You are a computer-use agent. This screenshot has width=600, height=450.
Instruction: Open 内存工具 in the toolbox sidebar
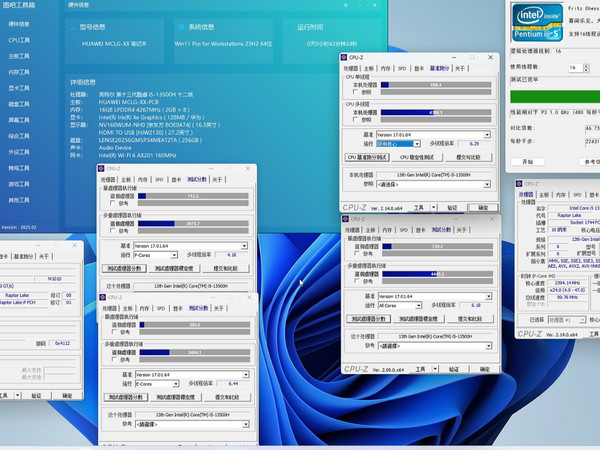point(19,72)
